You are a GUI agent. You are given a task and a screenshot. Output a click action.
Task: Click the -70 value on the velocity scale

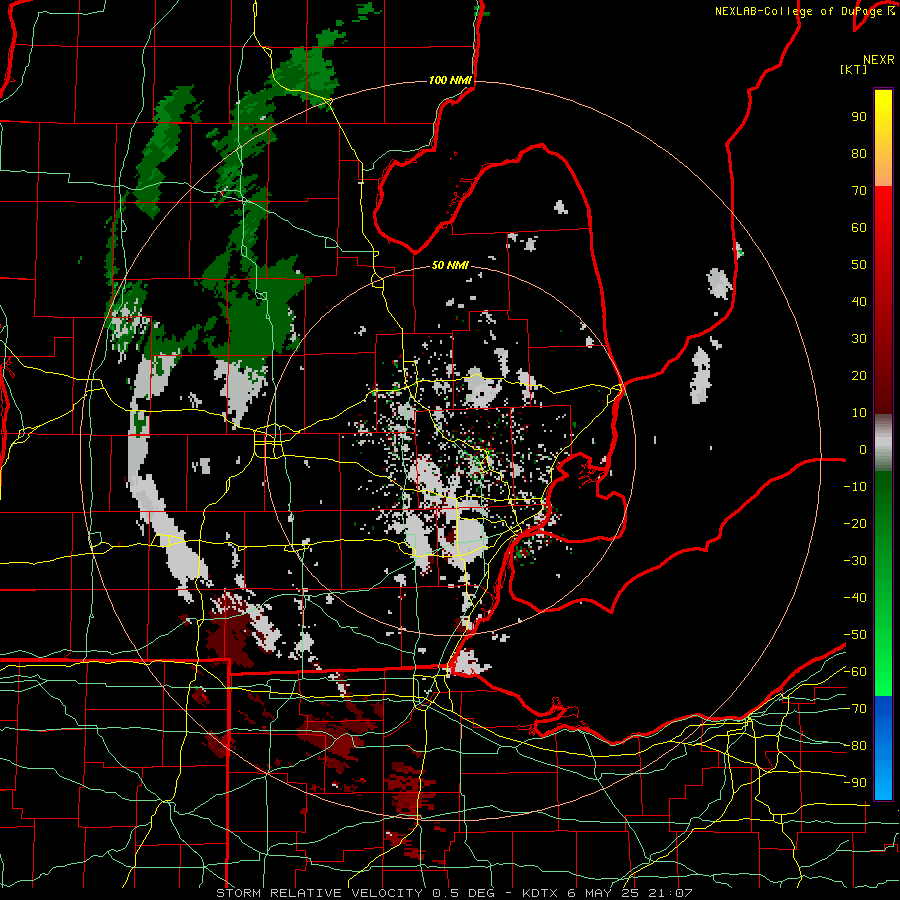[x=855, y=709]
